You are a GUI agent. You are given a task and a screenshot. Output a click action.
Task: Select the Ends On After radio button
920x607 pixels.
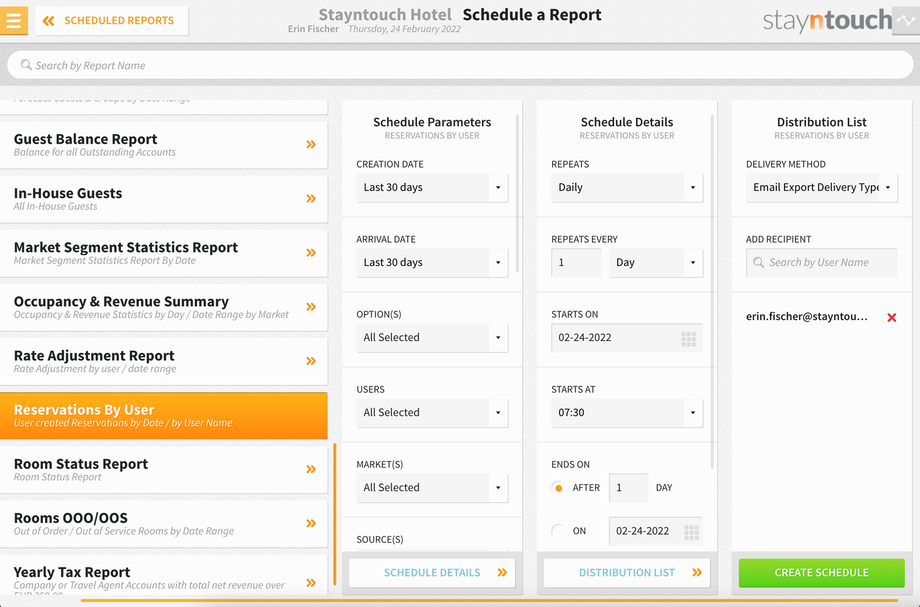[558, 487]
